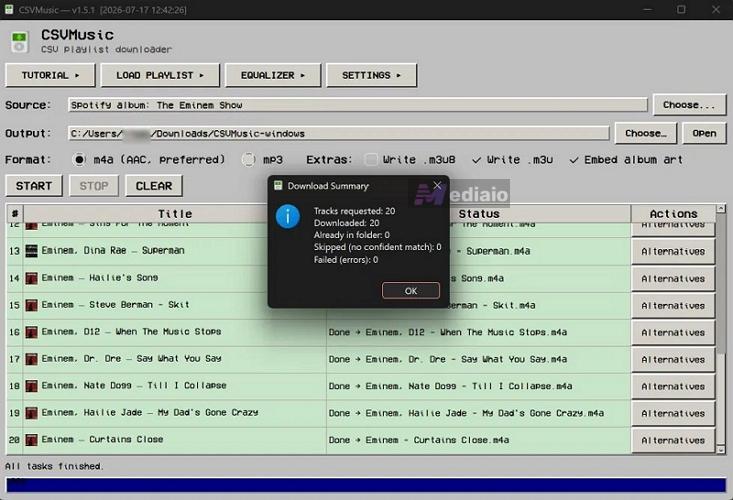The height and width of the screenshot is (500, 733).
Task: Click Open button for output folder
Action: pyautogui.click(x=704, y=133)
